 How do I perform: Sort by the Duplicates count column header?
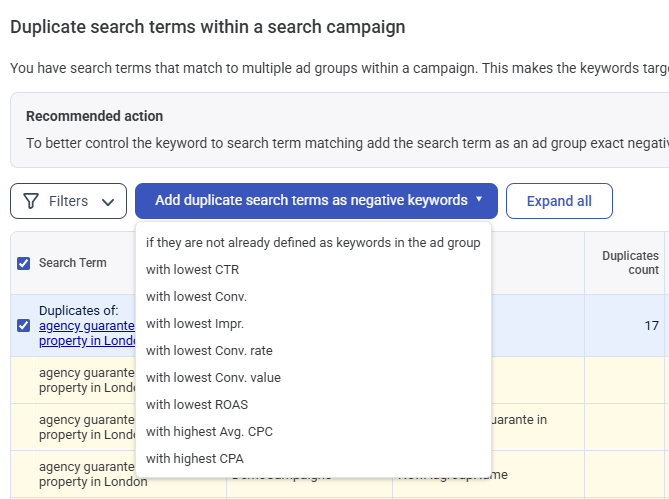pyautogui.click(x=630, y=263)
